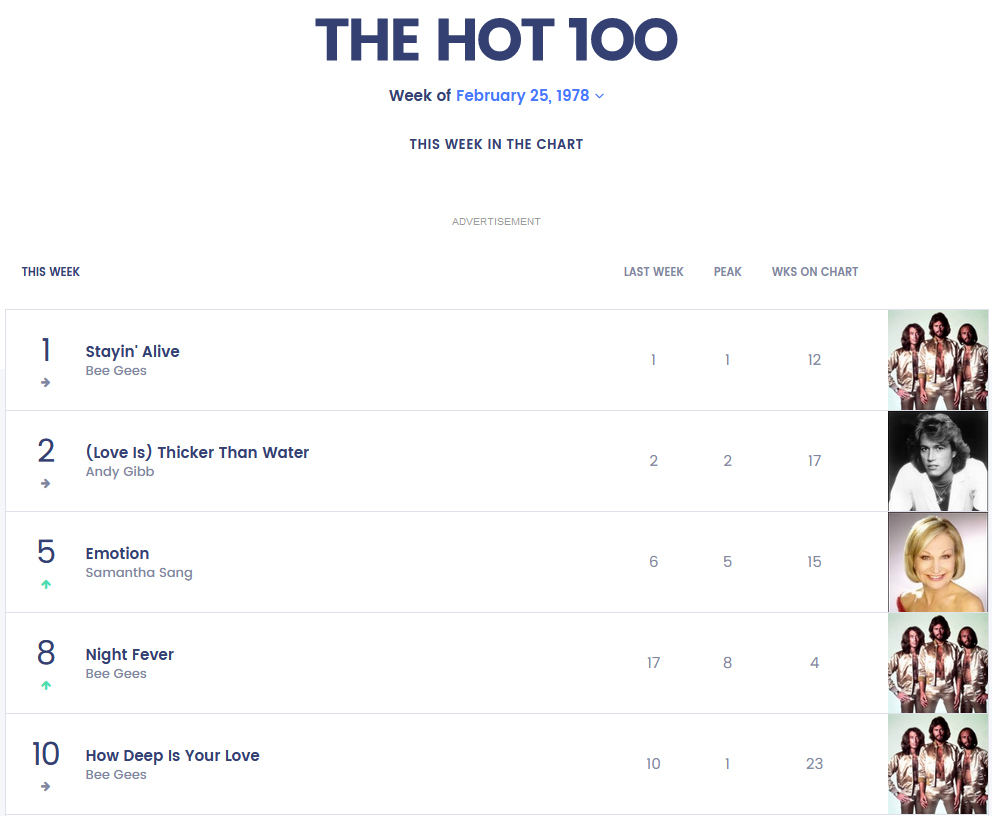Click Samantha Sang's portrait thumbnail
Screen dimensions: 992x820
[937, 562]
